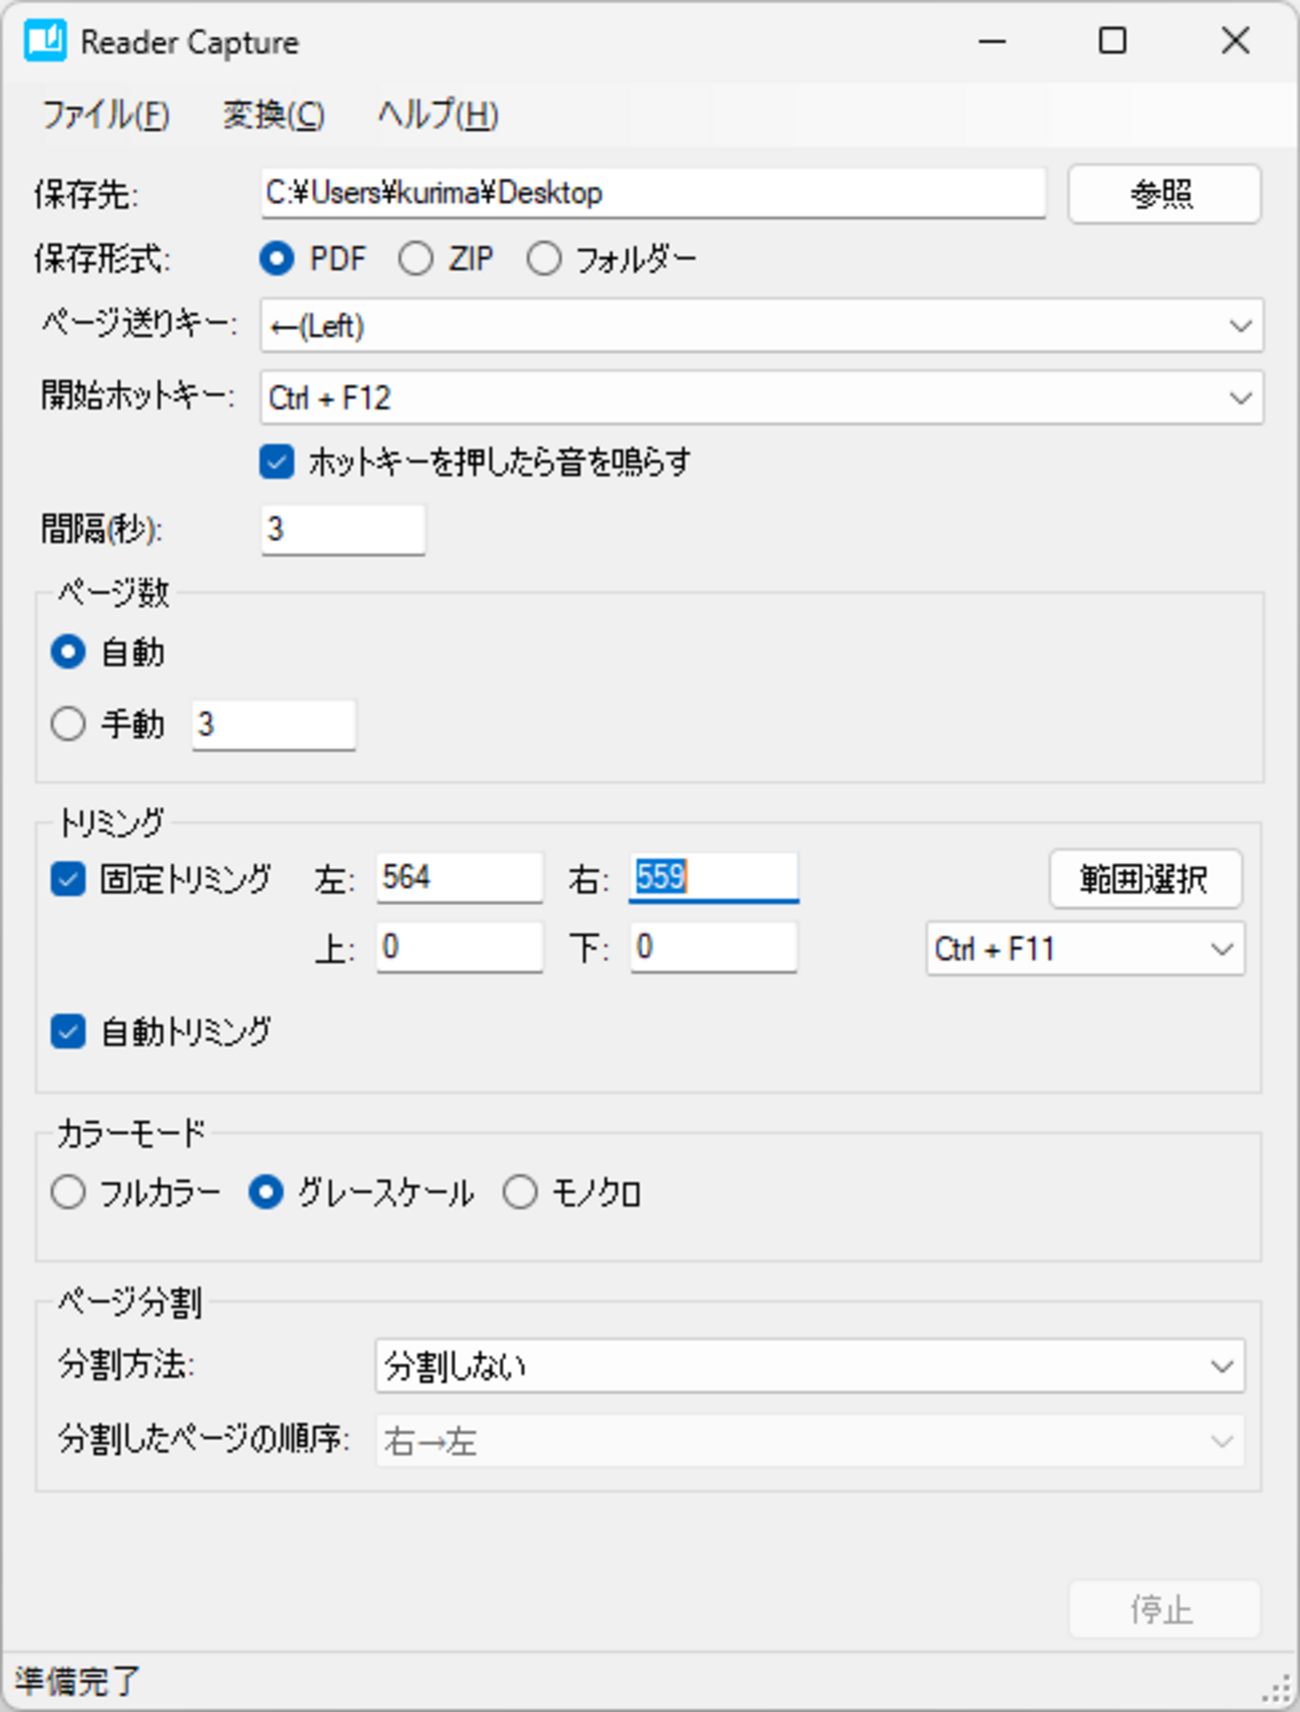Select 手動 page count option

[68, 724]
